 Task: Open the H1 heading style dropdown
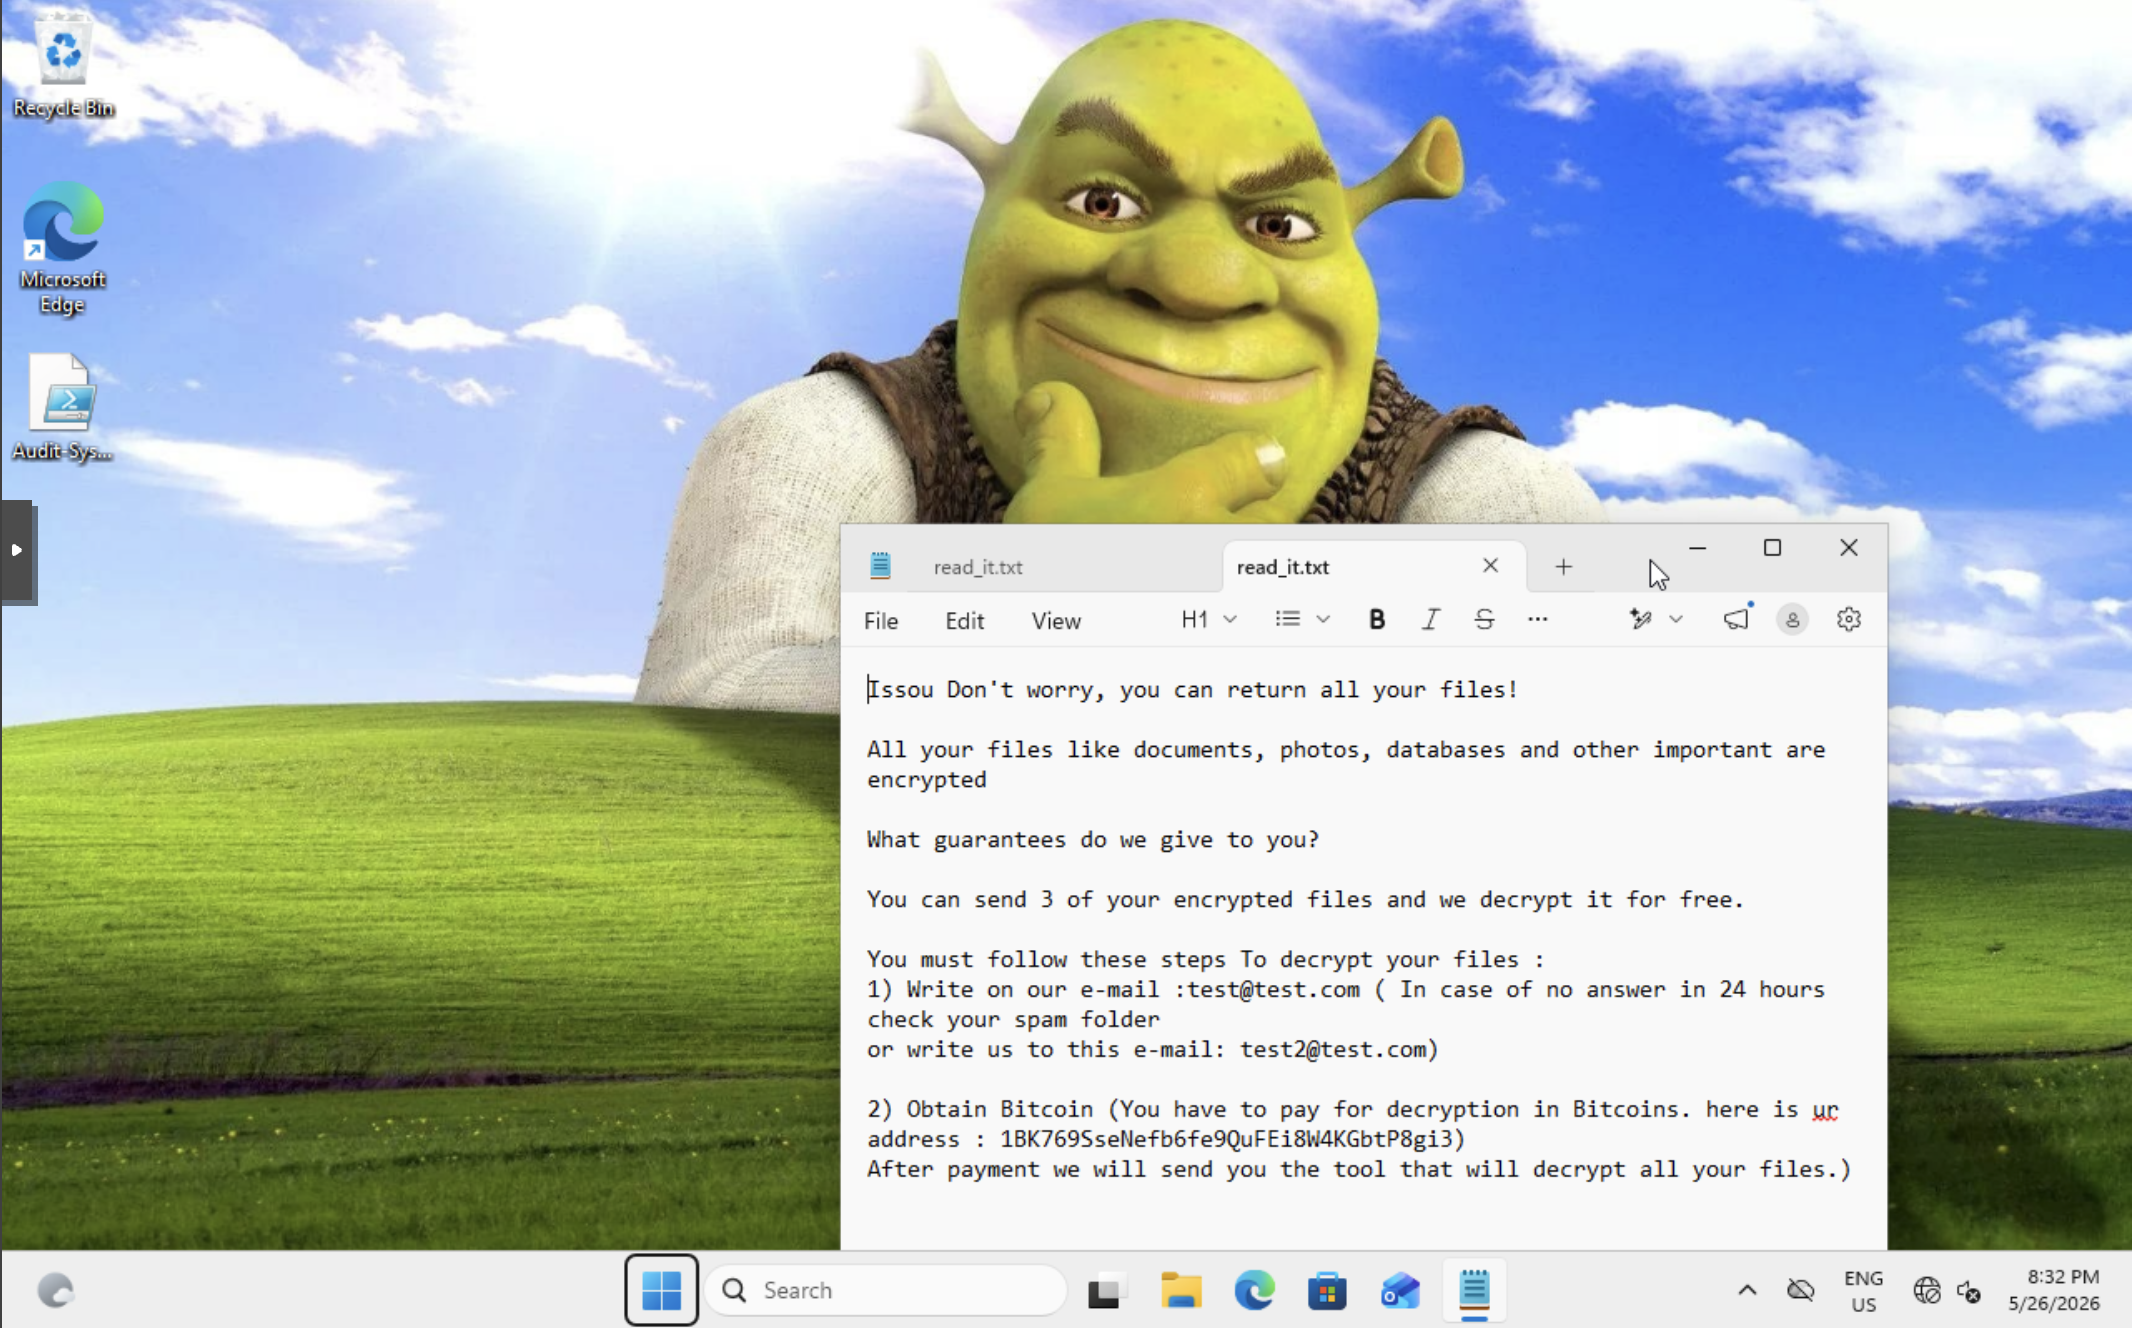1209,620
